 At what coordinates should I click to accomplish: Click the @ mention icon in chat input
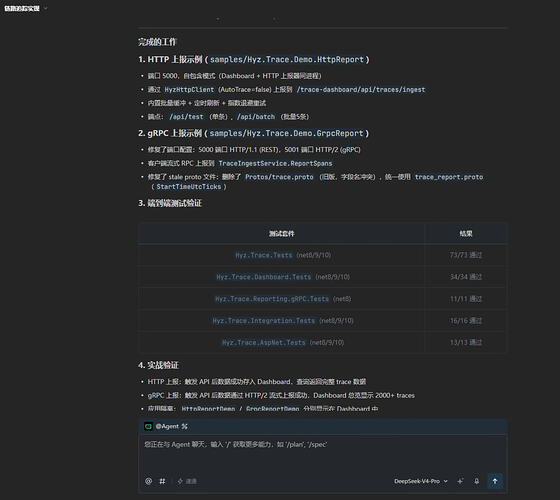point(149,481)
